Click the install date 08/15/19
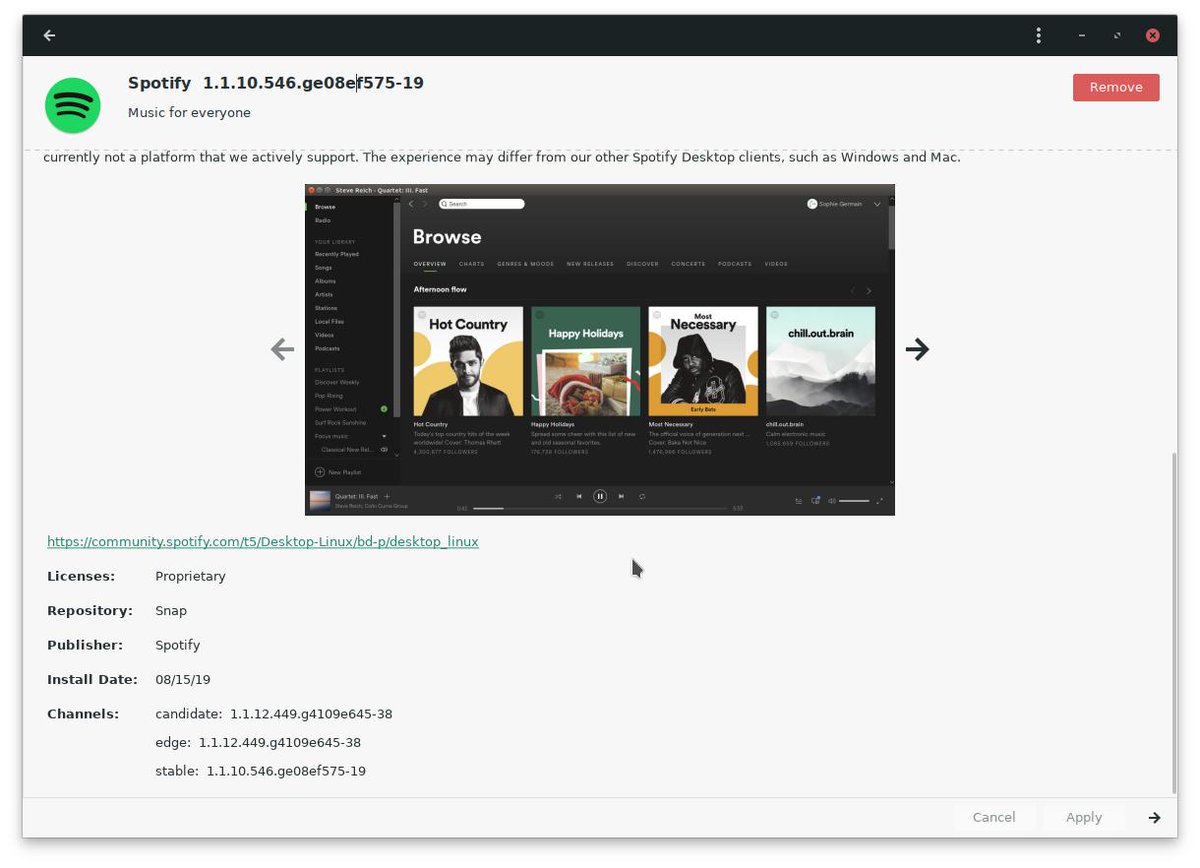 coord(183,679)
